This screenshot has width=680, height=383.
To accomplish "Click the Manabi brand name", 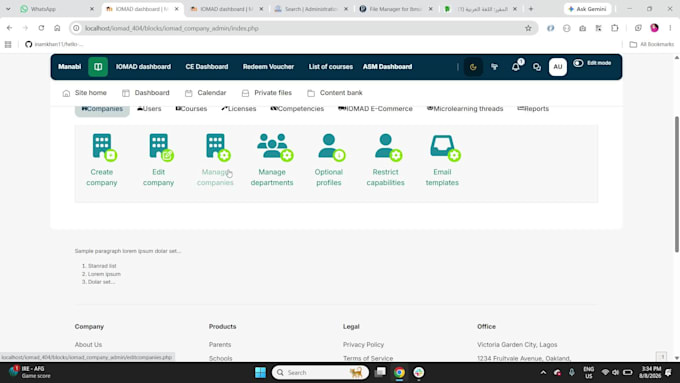I will pos(69,67).
